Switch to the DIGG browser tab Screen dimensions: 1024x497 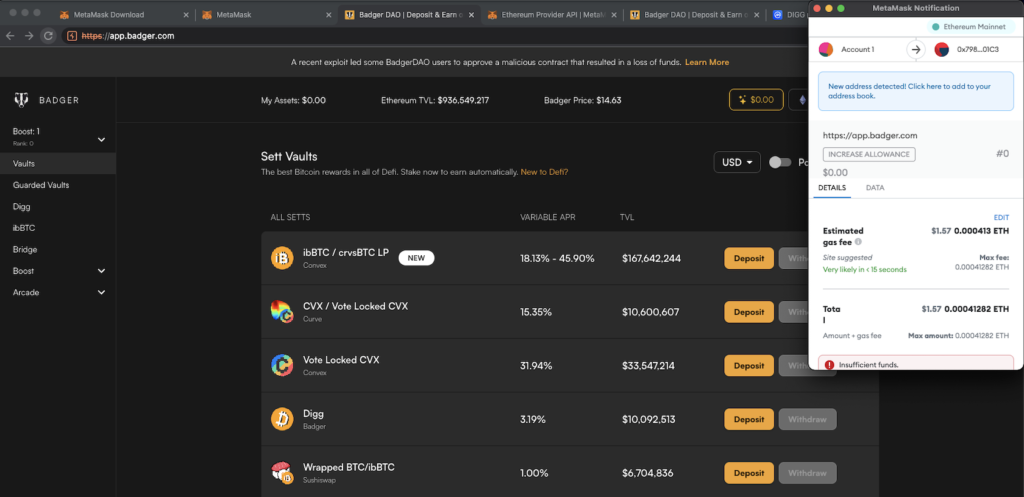[x=789, y=14]
